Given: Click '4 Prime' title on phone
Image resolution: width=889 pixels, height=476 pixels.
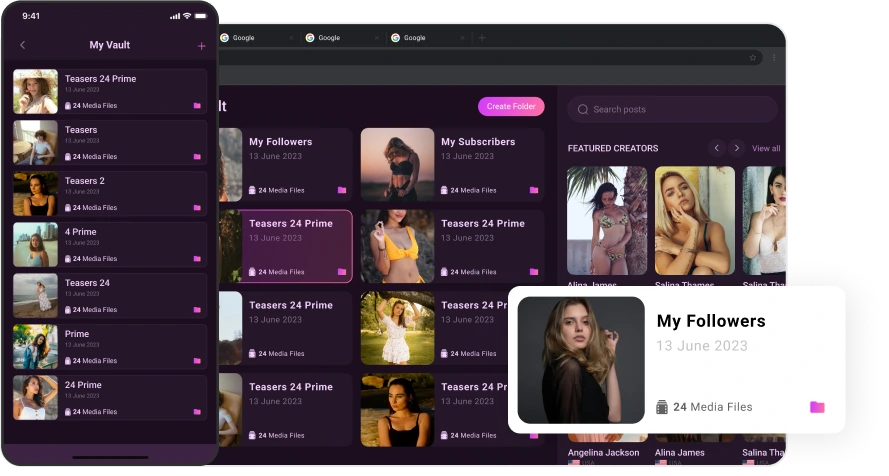Looking at the screenshot, I should point(81,232).
